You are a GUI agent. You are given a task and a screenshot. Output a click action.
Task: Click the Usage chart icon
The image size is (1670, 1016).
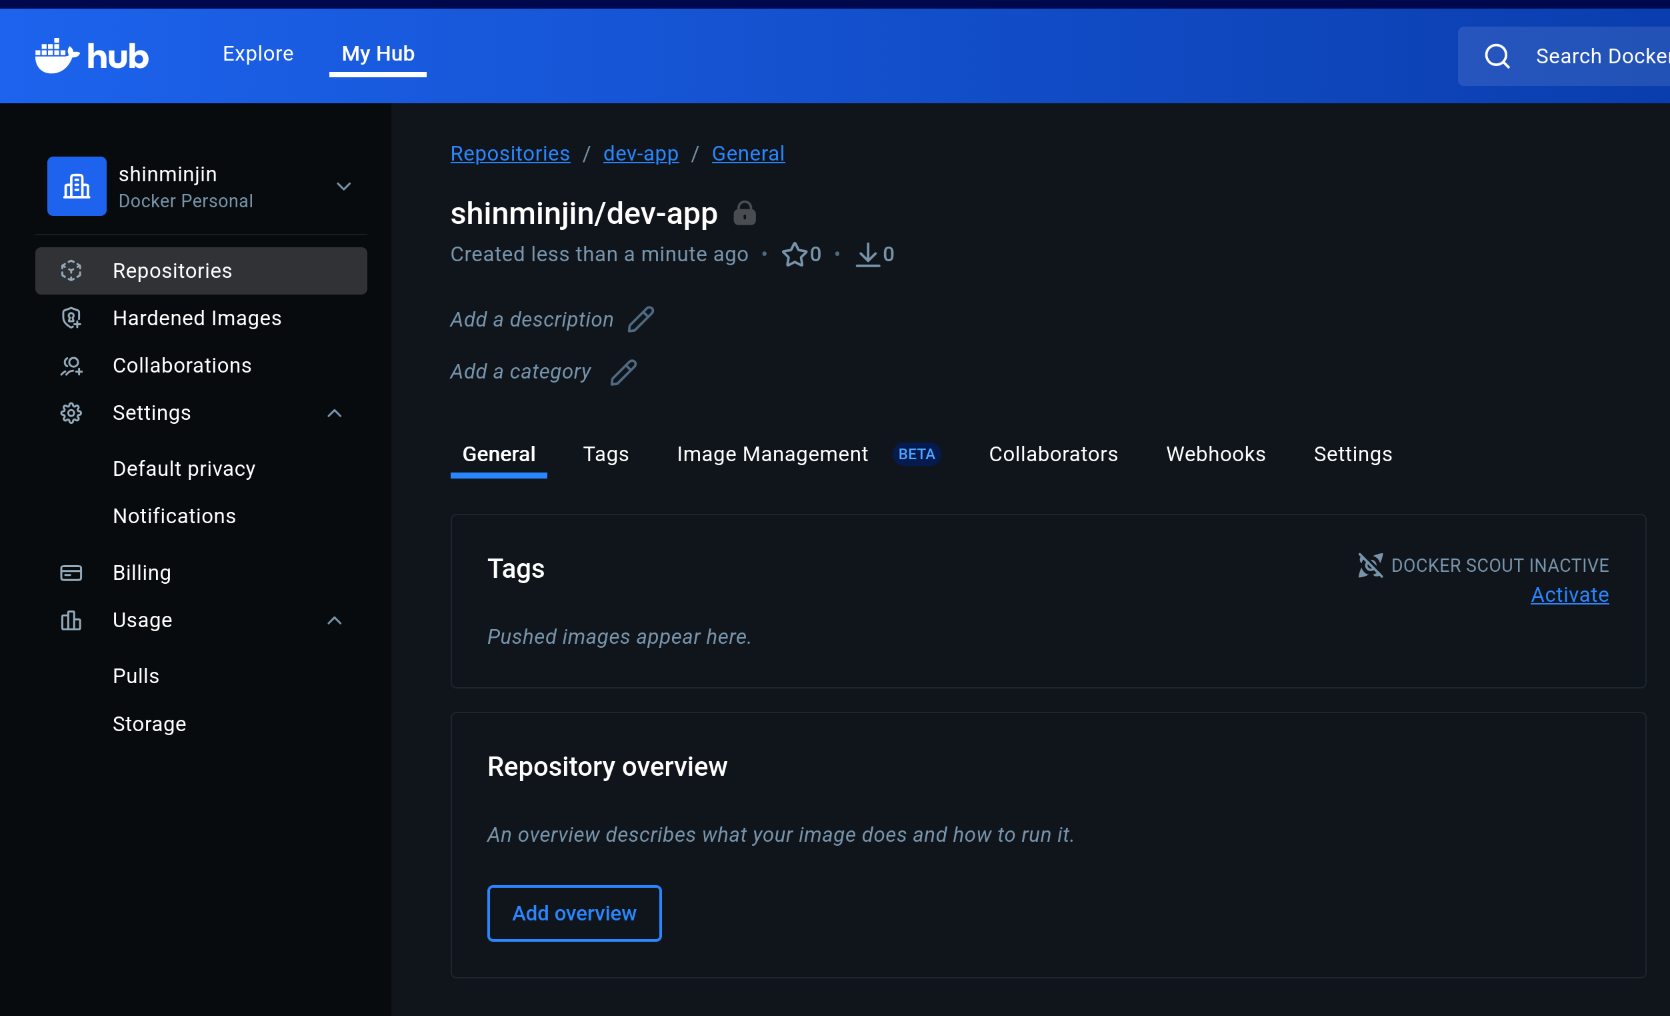(71, 621)
